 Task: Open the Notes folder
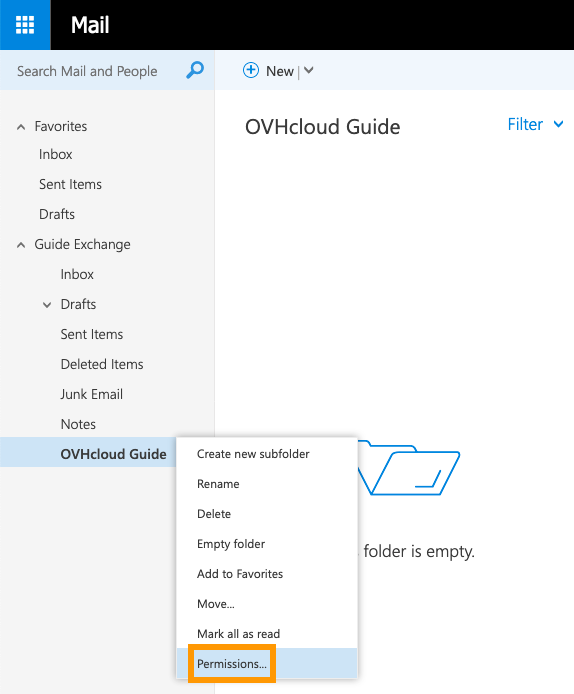click(x=78, y=424)
